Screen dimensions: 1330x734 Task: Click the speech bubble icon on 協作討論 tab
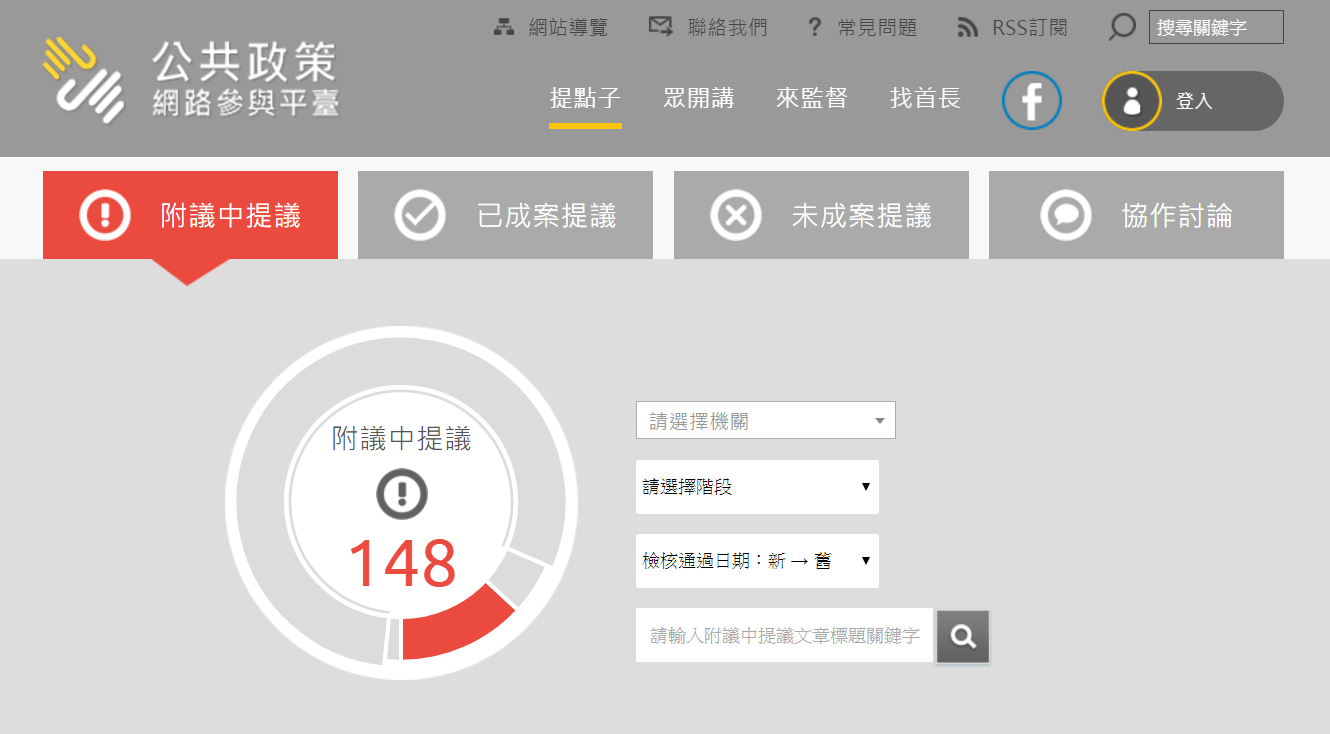pos(1066,215)
